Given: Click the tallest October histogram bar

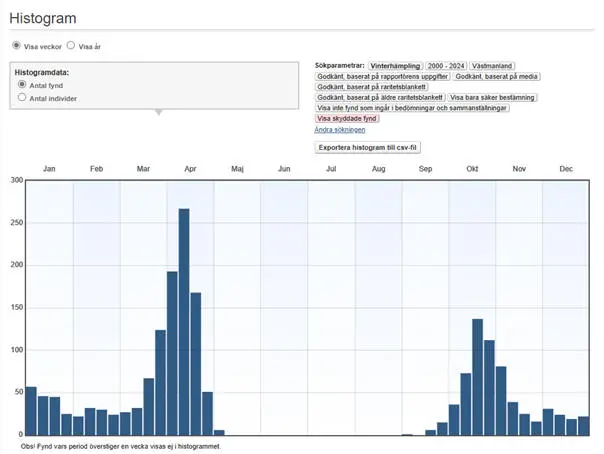Looking at the screenshot, I should click(x=478, y=376).
